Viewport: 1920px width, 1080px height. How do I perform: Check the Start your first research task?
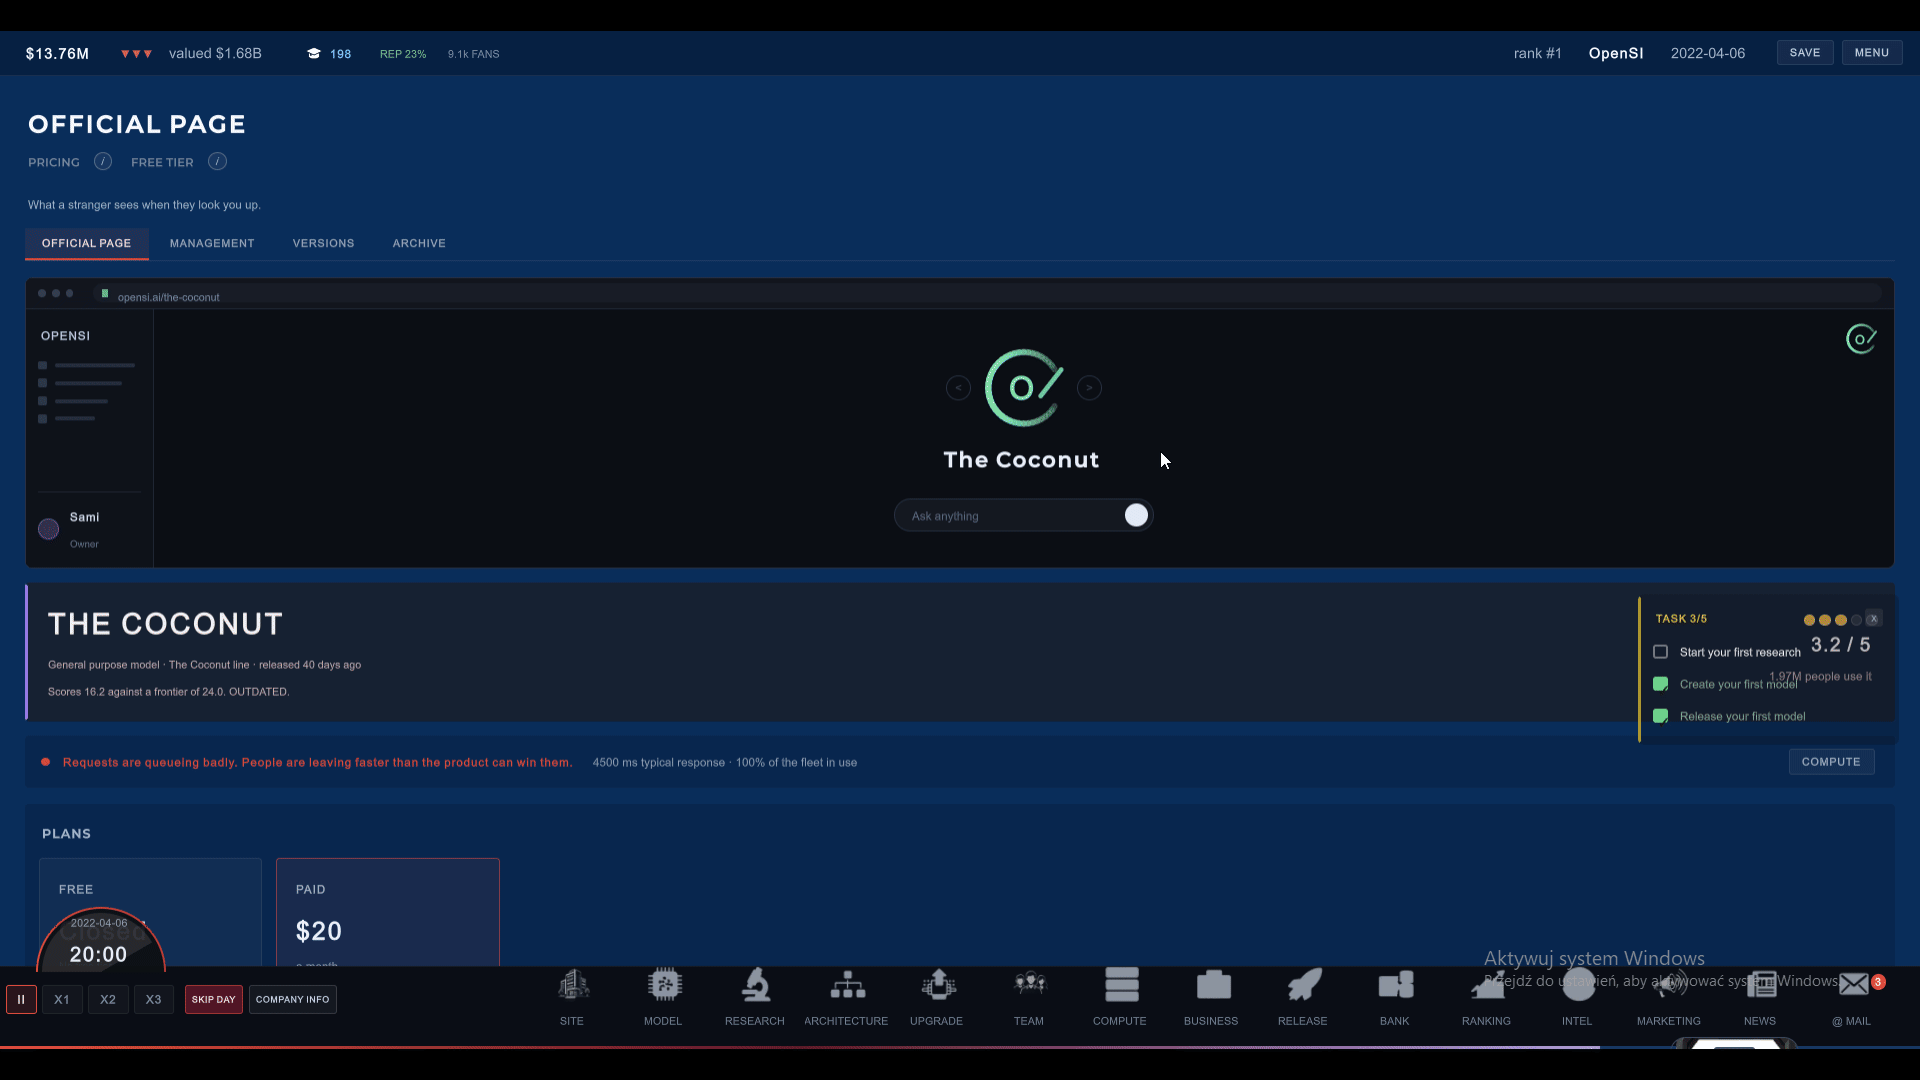pos(1661,652)
